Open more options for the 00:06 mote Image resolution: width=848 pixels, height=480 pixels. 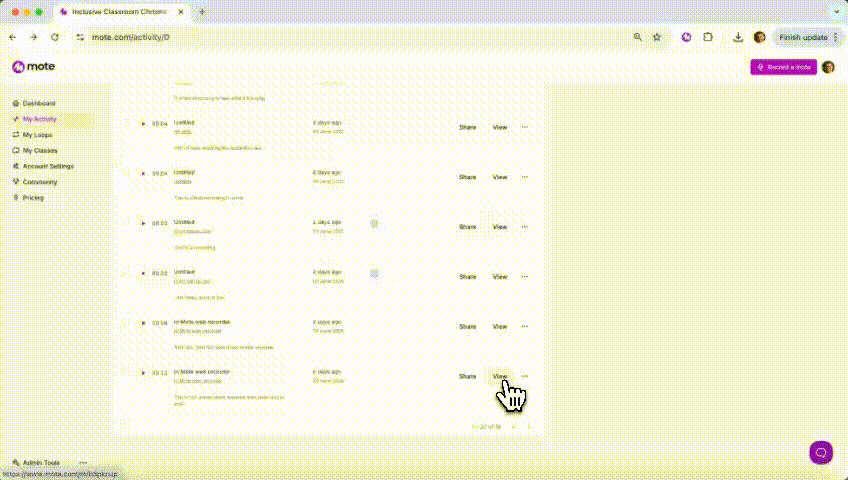[525, 326]
